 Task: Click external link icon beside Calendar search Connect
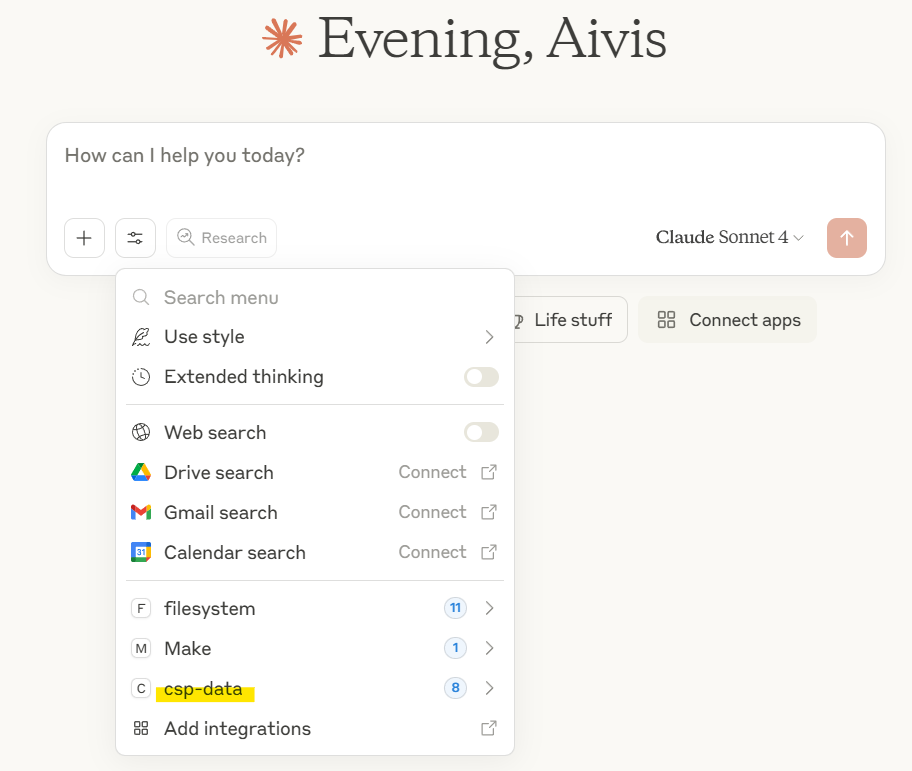coord(489,552)
